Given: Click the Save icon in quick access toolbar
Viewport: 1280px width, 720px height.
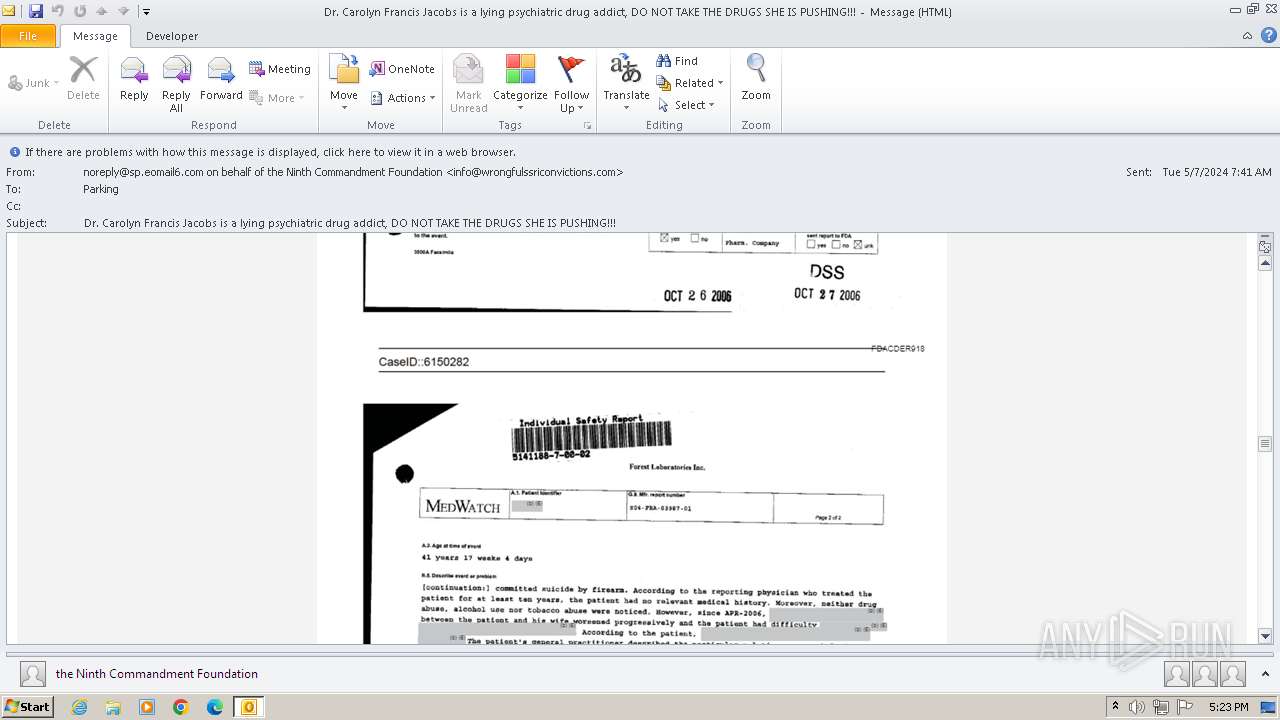Looking at the screenshot, I should 36,11.
